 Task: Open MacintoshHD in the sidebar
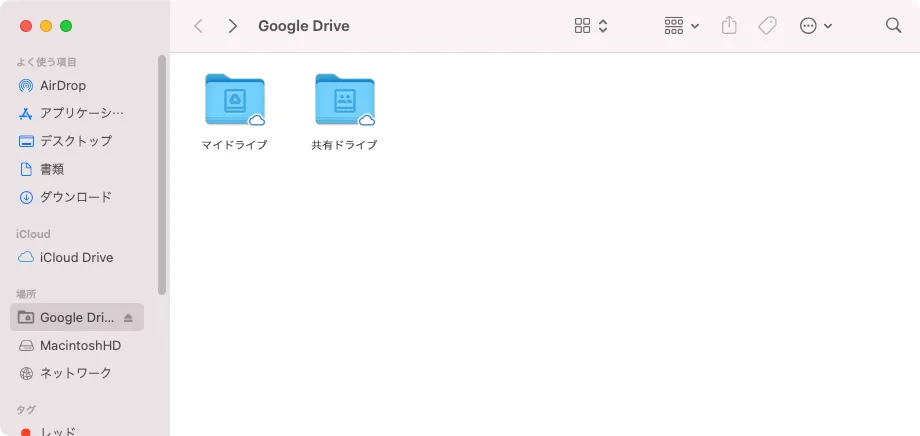click(80, 345)
